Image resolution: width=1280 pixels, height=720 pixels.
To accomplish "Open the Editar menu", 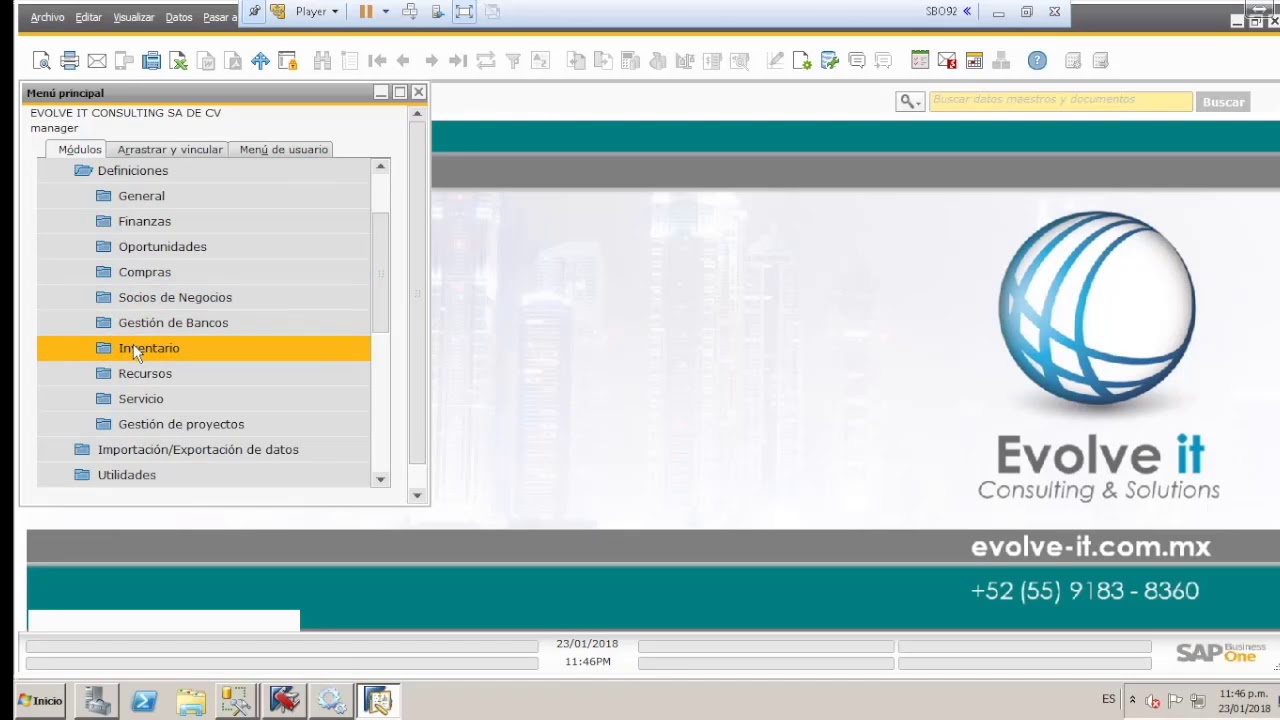I will pos(88,18).
